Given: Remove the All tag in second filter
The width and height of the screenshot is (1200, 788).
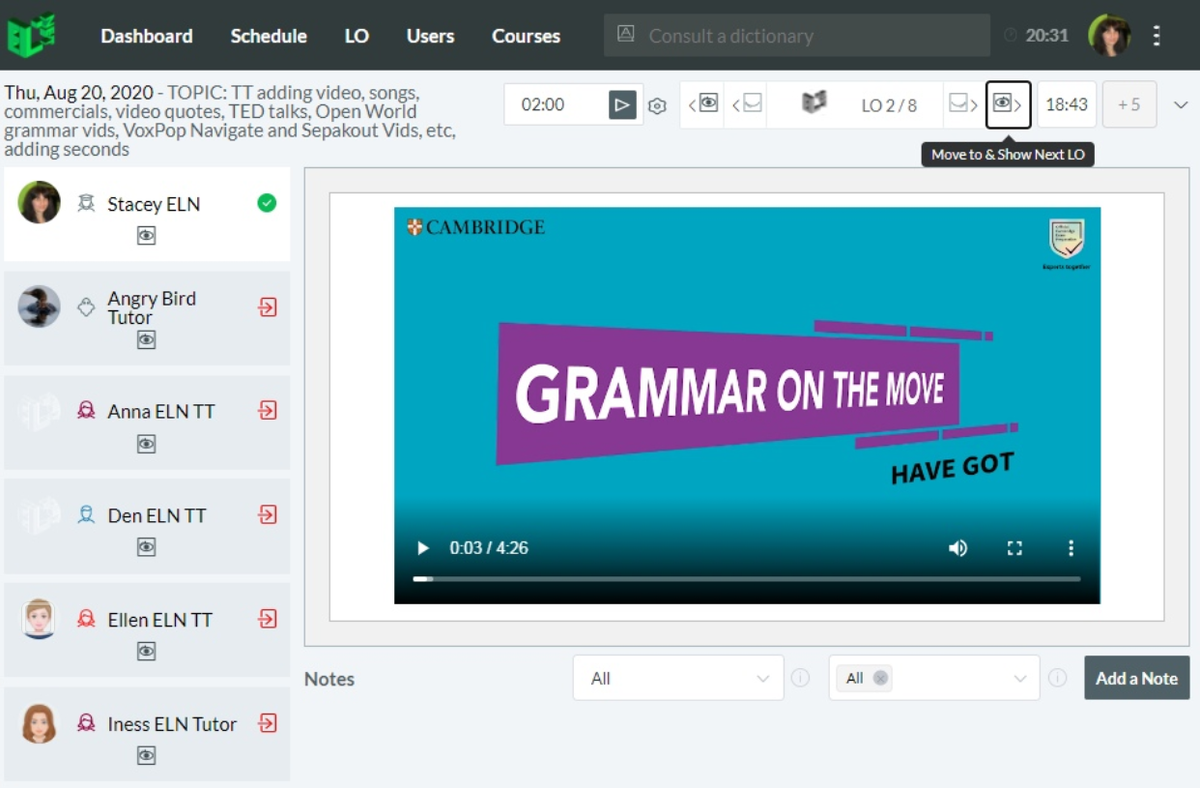Looking at the screenshot, I should [x=880, y=678].
